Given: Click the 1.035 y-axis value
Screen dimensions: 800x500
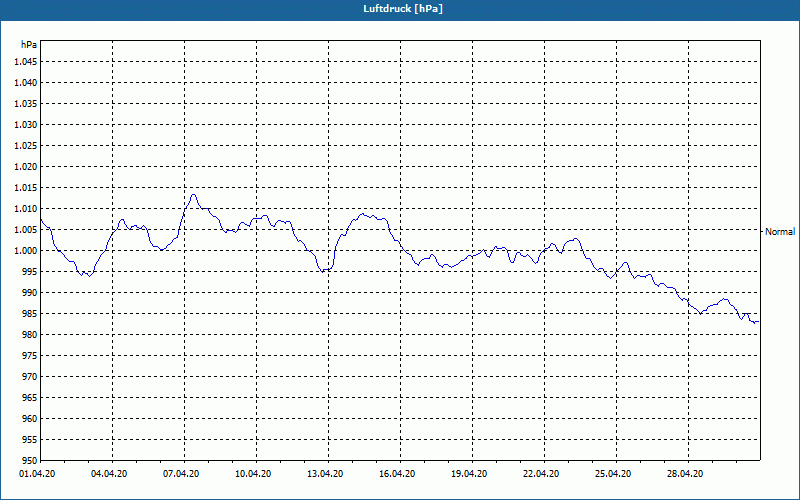Looking at the screenshot, I should 26,104.
